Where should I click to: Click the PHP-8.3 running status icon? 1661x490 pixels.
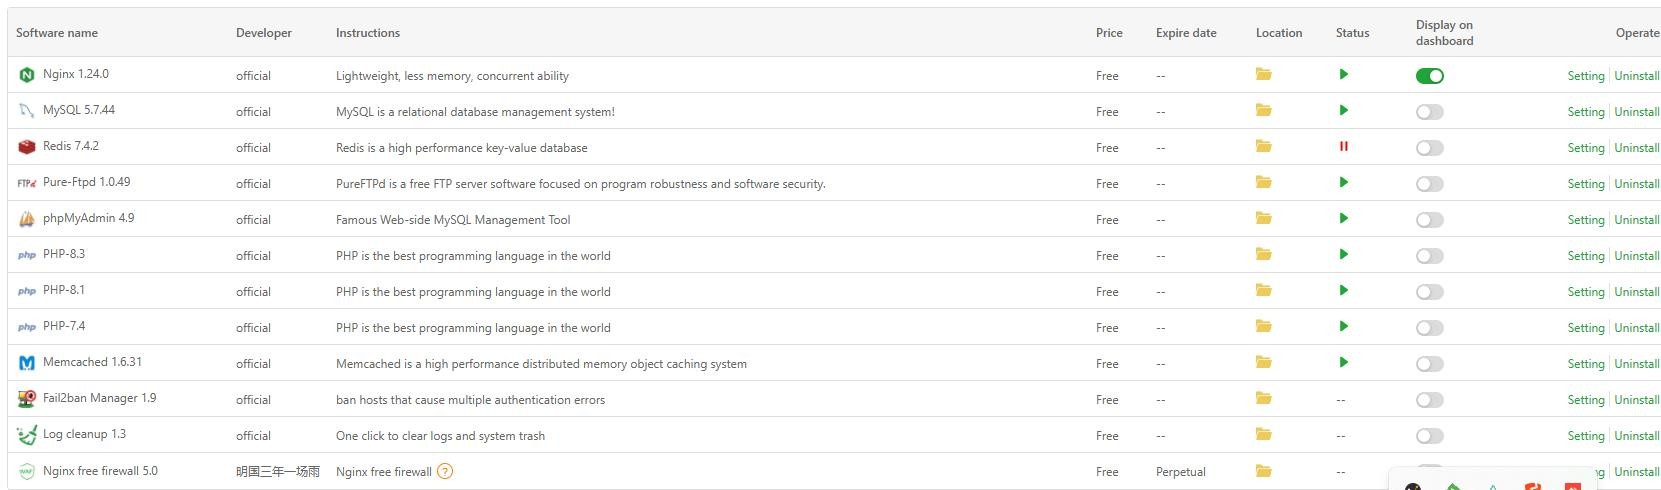click(x=1344, y=254)
